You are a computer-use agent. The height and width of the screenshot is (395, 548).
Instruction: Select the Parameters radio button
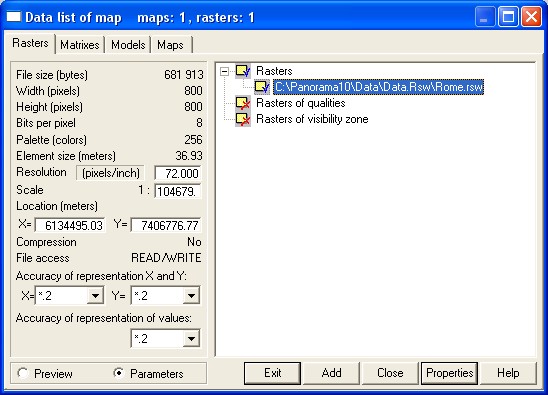119,373
